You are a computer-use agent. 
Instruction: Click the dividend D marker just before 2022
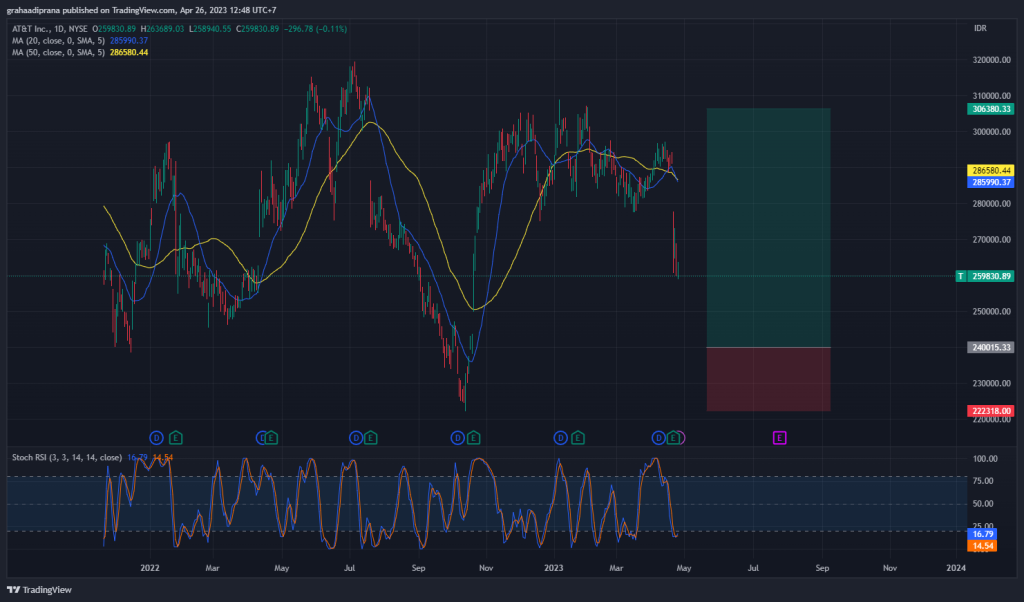click(156, 438)
